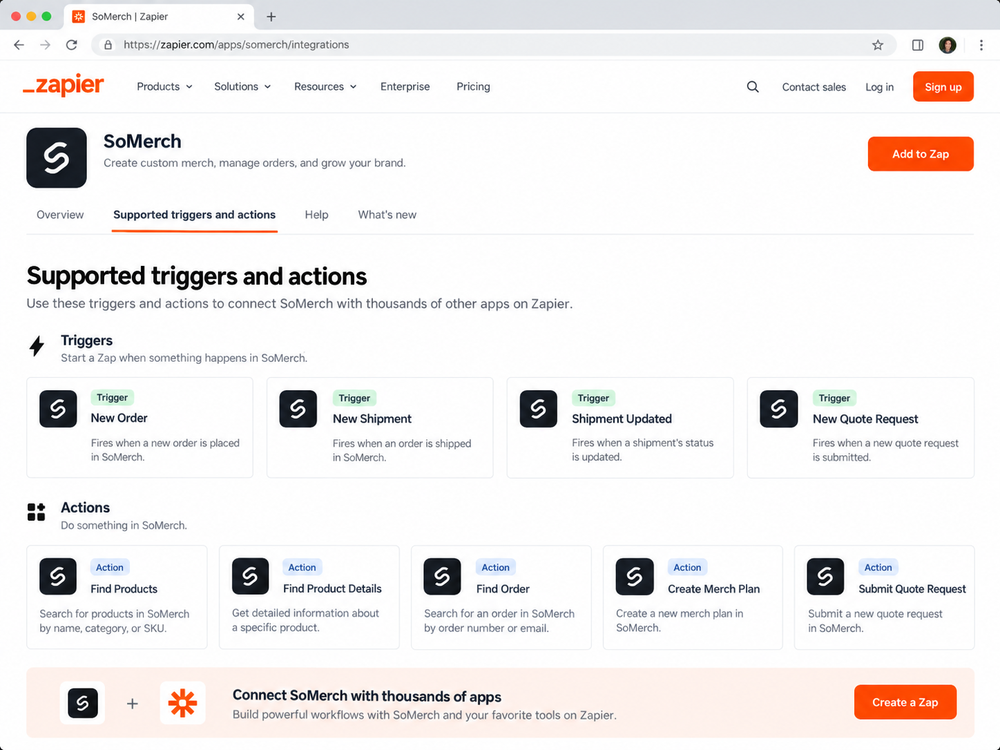Screen dimensions: 1000x750
Task: Open the What's new tab
Action: 387,215
